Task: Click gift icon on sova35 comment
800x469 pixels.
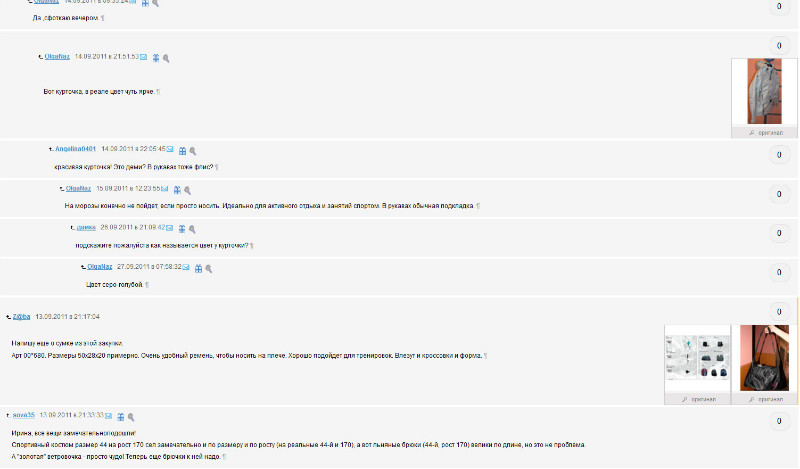Action: pyautogui.click(x=121, y=417)
